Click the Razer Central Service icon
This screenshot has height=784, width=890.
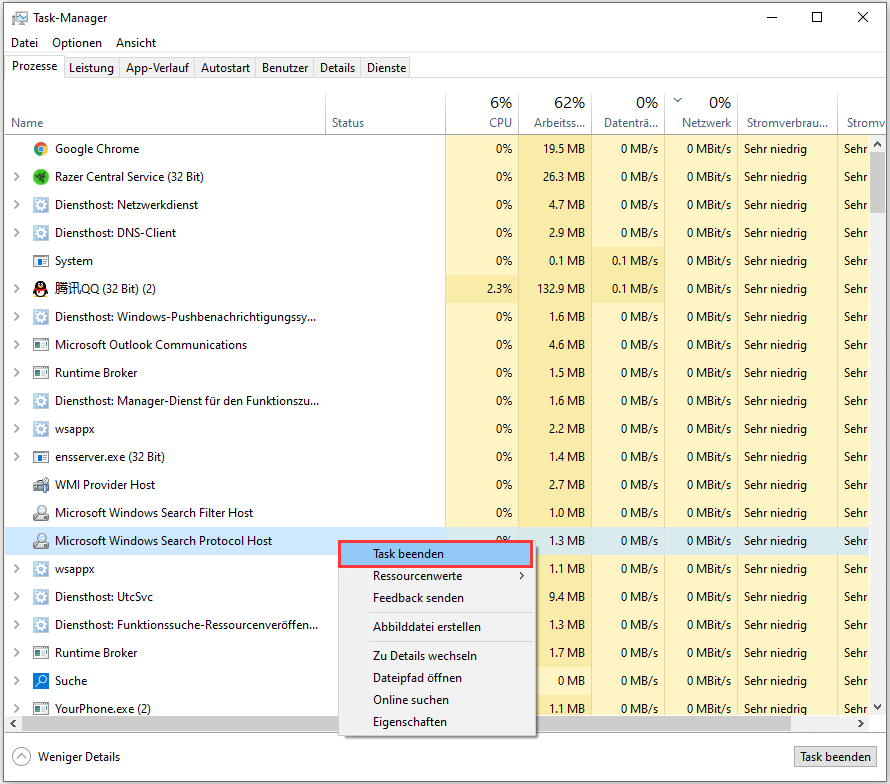click(x=40, y=177)
